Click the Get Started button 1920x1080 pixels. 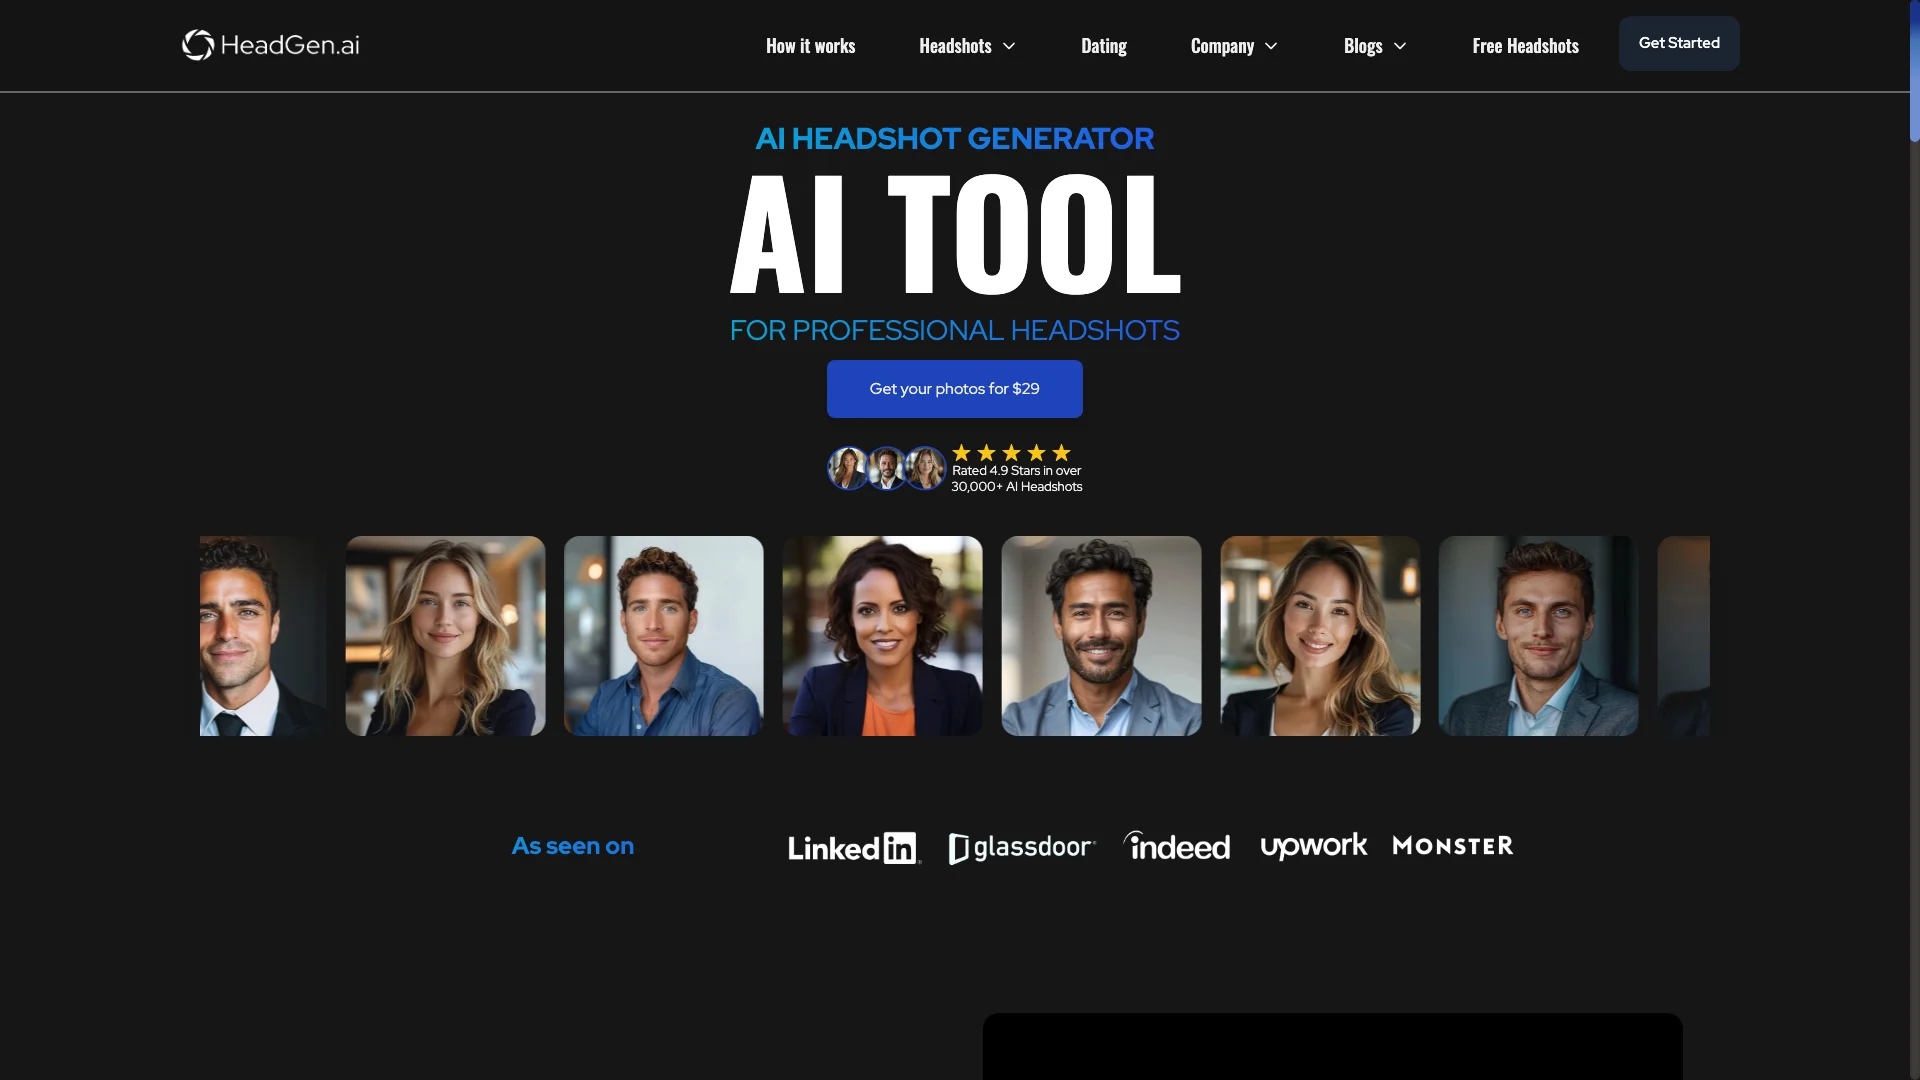click(x=1679, y=42)
